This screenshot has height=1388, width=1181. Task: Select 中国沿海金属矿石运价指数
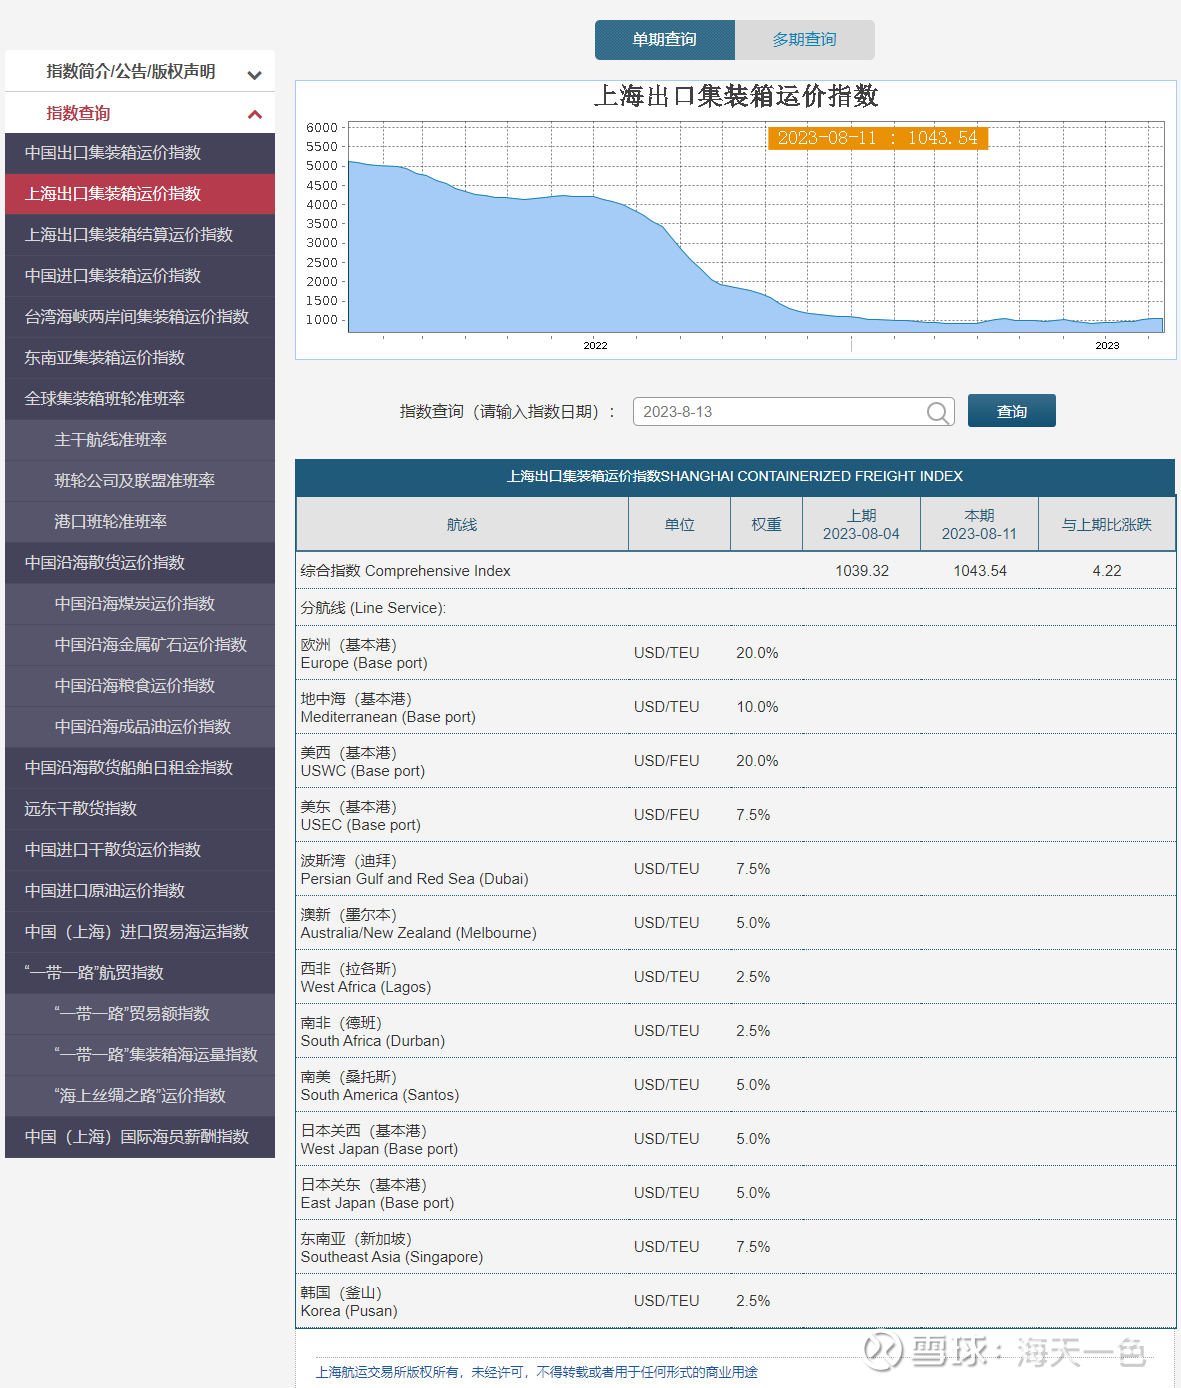[140, 645]
